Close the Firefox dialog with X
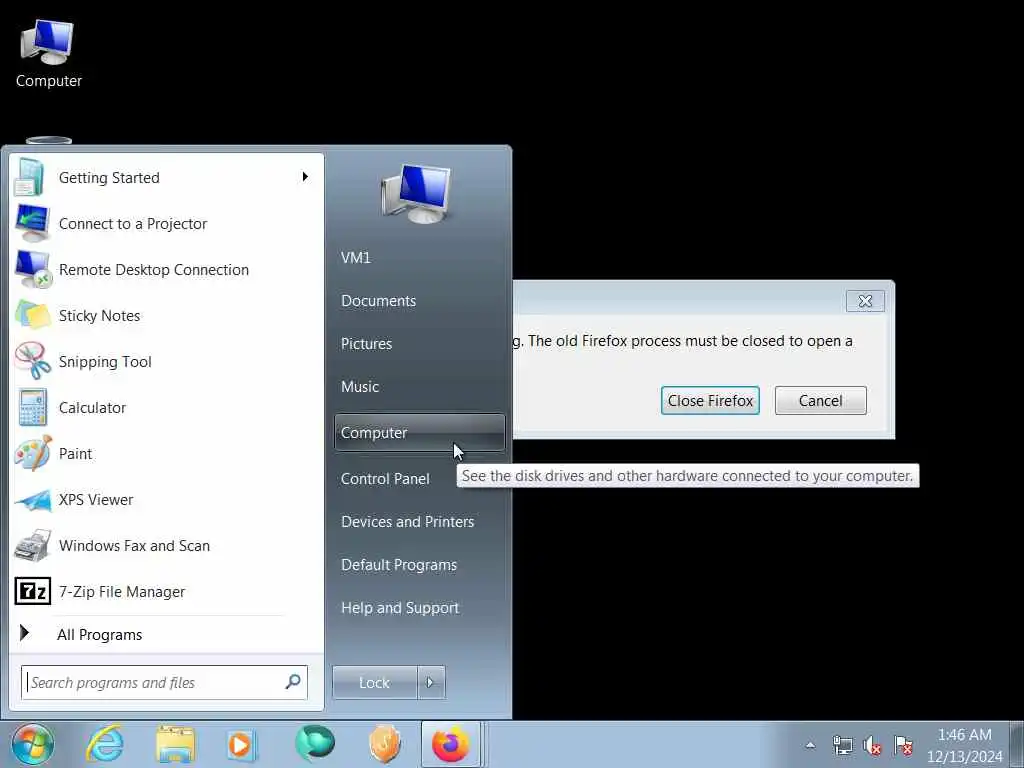Screen dimensions: 1024x768 click(x=865, y=301)
